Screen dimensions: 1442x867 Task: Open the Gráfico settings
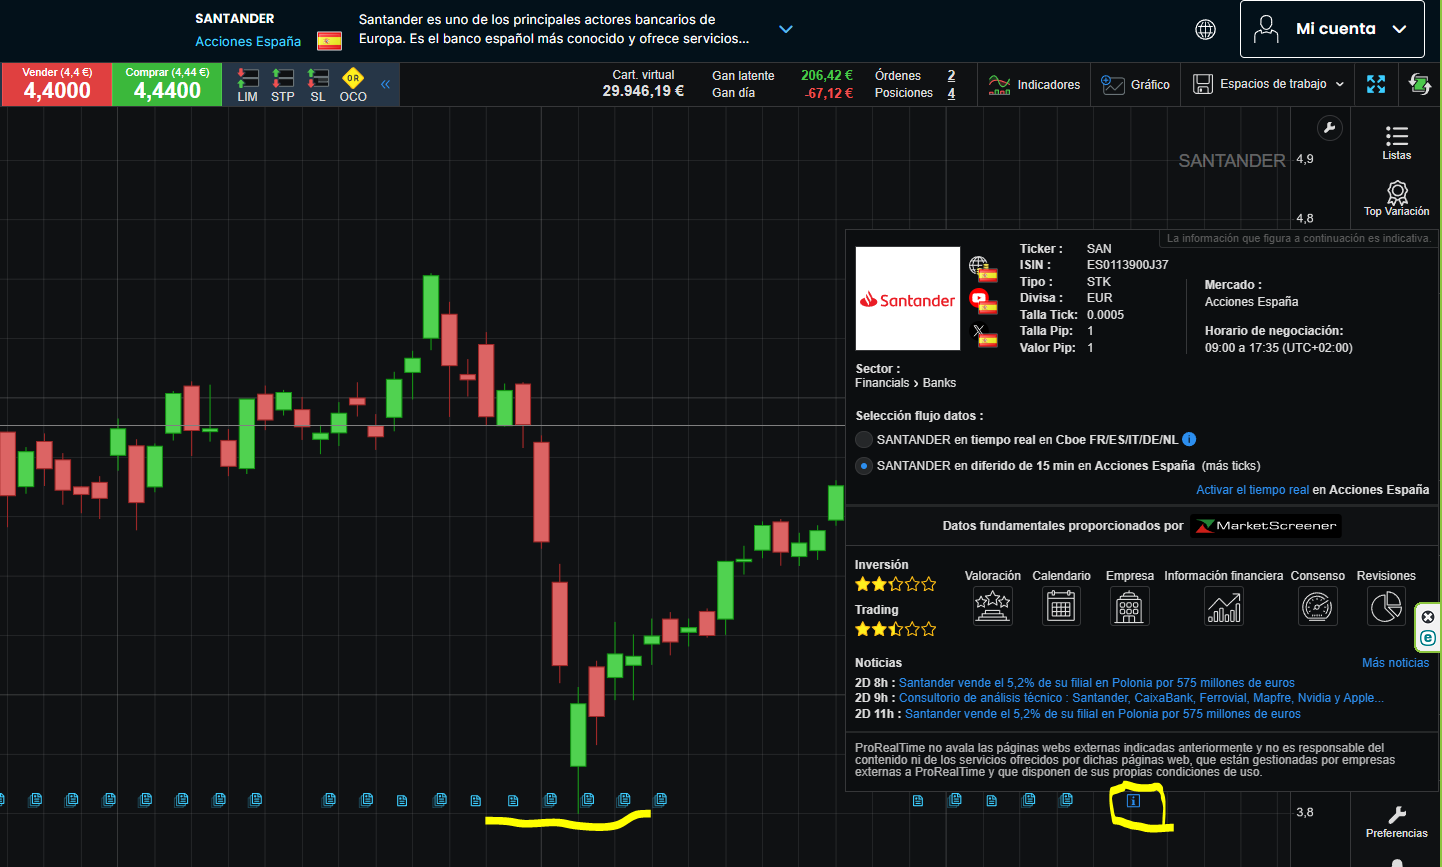point(1135,85)
